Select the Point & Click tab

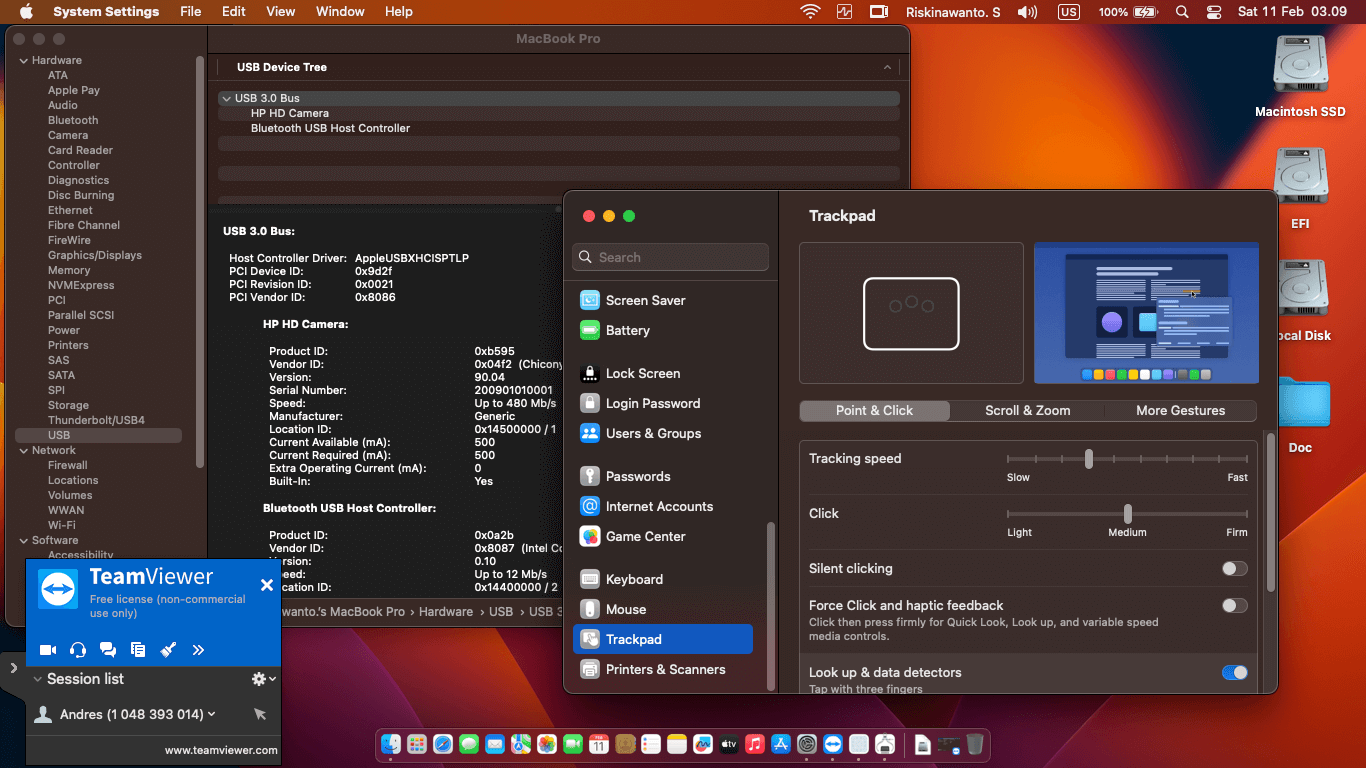[875, 411]
